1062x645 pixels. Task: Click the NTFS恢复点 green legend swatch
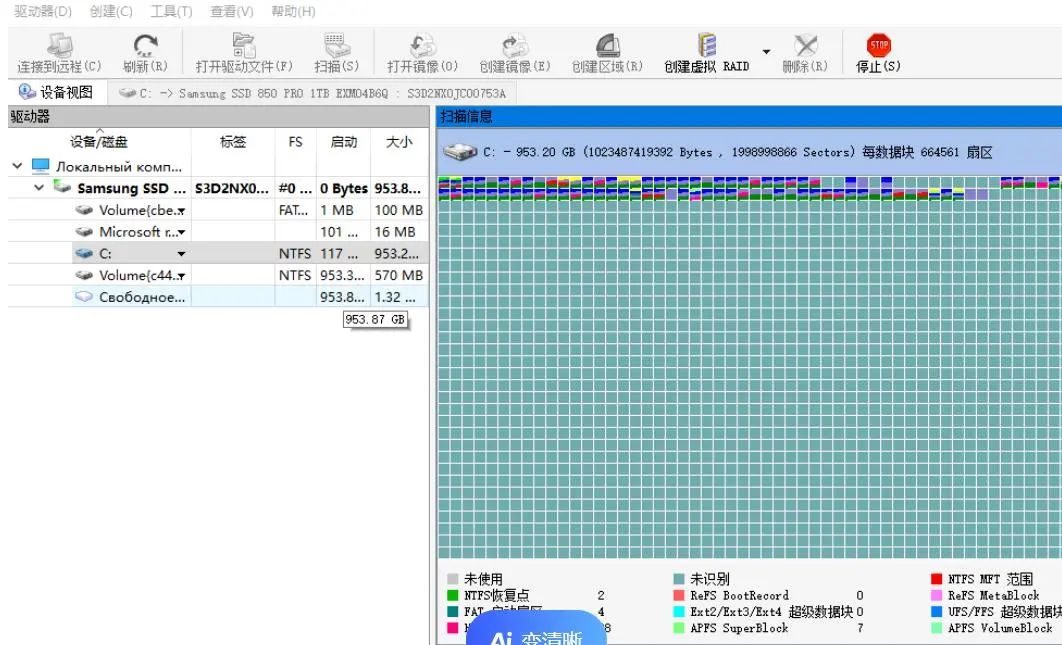[452, 596]
